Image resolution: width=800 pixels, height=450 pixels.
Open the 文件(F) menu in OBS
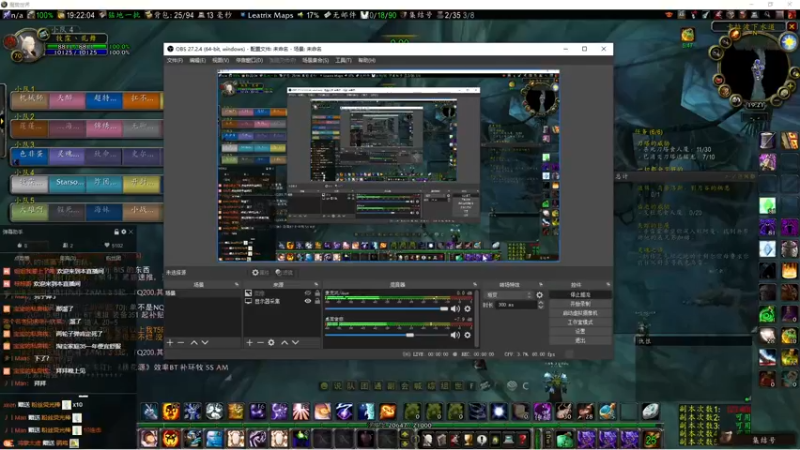[174, 60]
